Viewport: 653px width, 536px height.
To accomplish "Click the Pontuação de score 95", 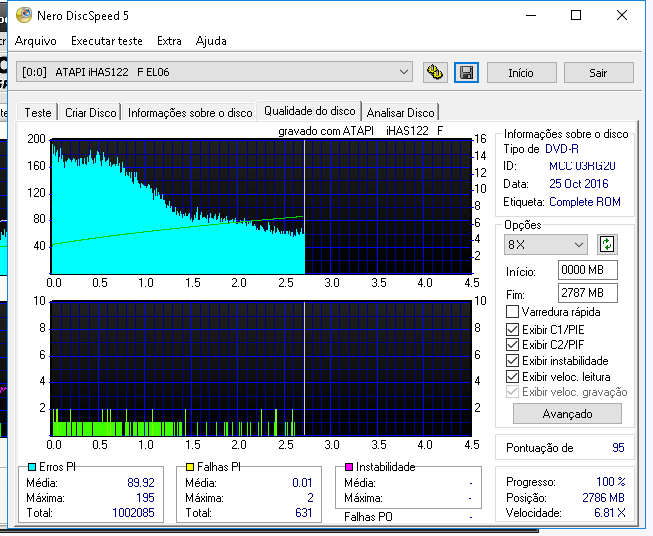I will click(x=618, y=447).
